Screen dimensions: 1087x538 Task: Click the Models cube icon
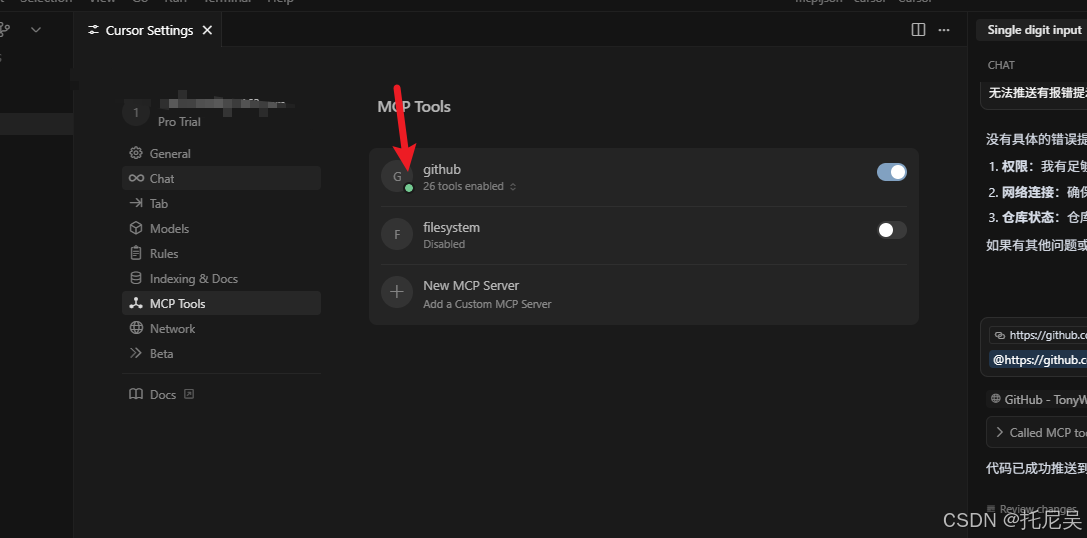[136, 228]
